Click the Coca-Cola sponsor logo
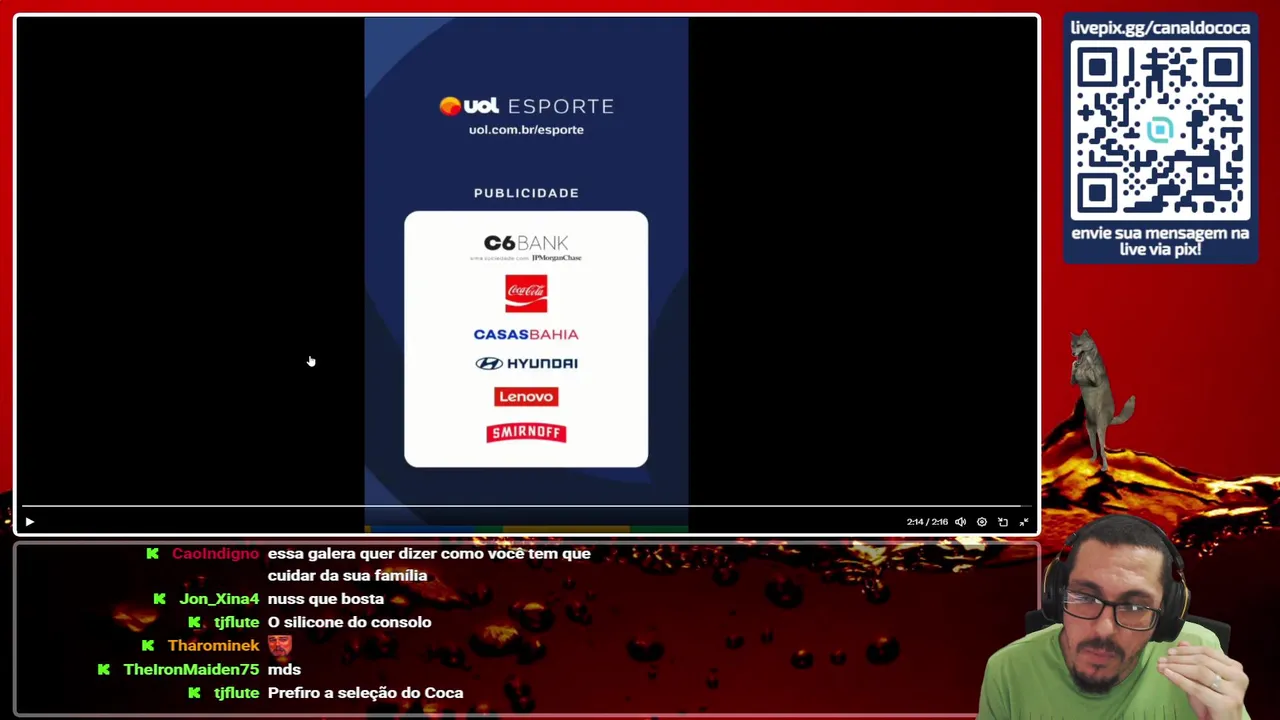Viewport: 1280px width, 720px height. coord(526,294)
